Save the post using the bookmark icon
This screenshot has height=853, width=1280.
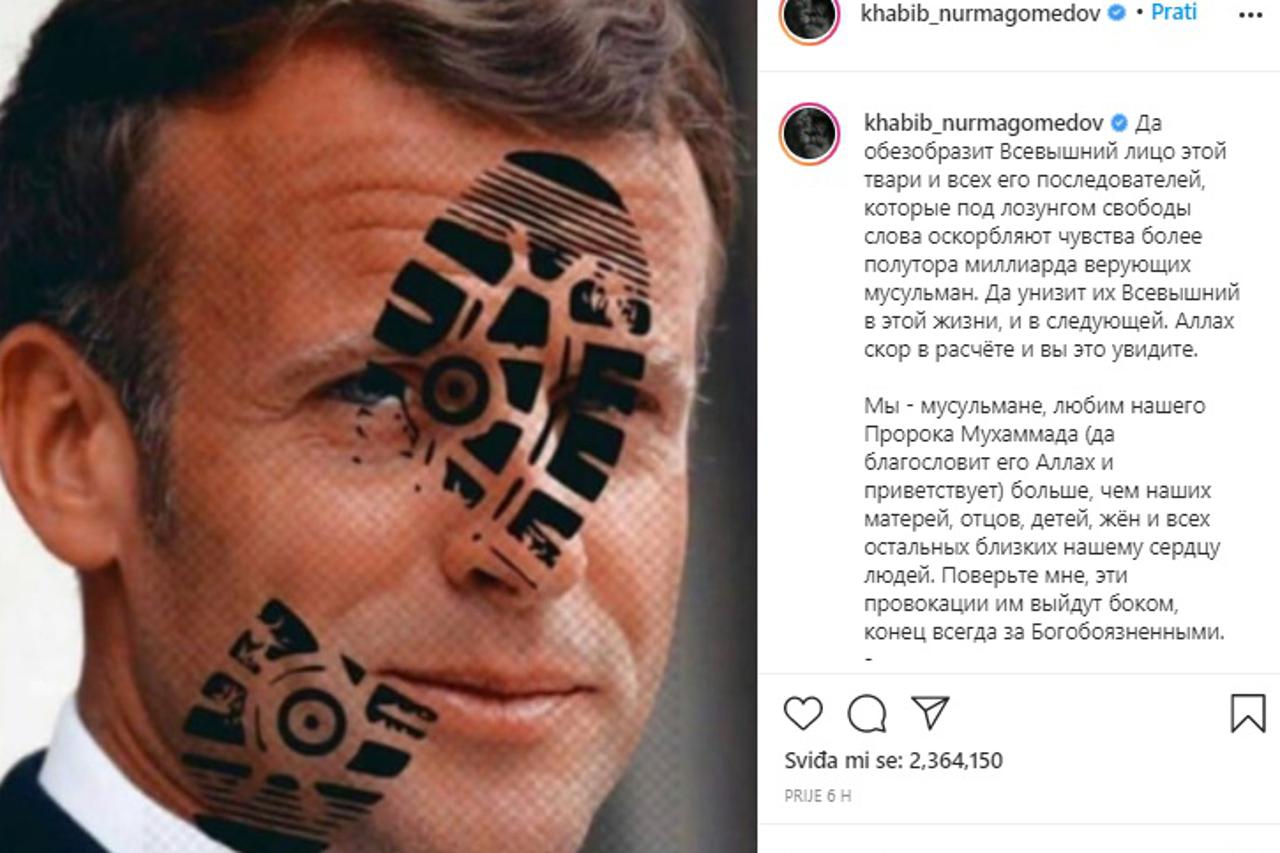(x=1248, y=713)
